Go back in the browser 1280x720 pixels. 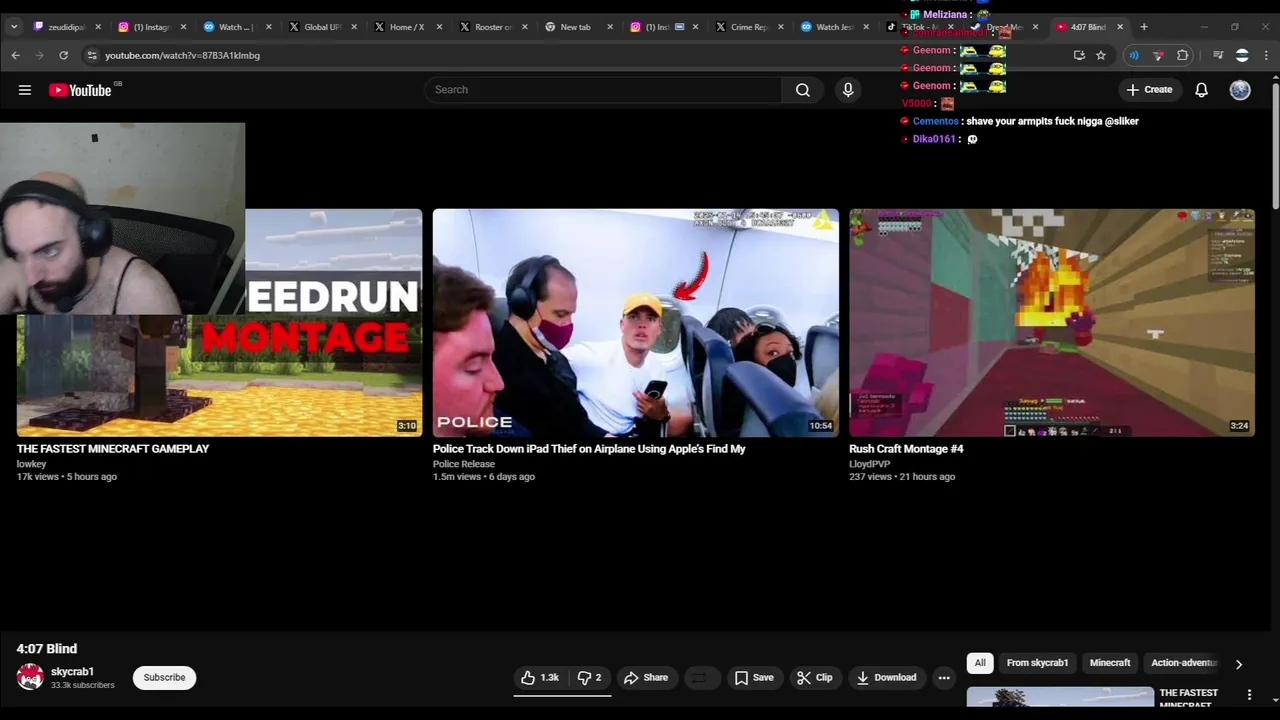(15, 55)
